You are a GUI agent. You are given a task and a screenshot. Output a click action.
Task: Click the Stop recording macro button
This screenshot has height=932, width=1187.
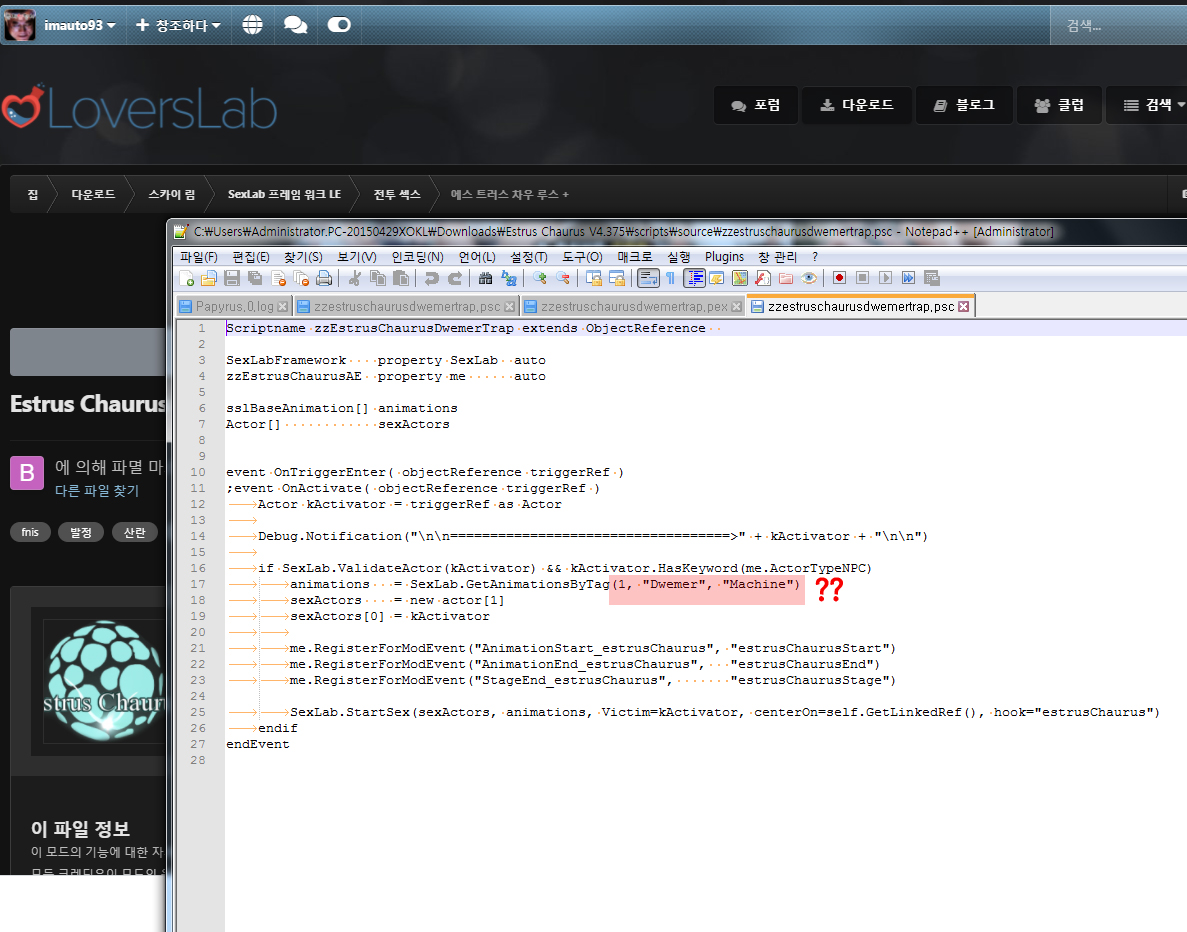(862, 279)
